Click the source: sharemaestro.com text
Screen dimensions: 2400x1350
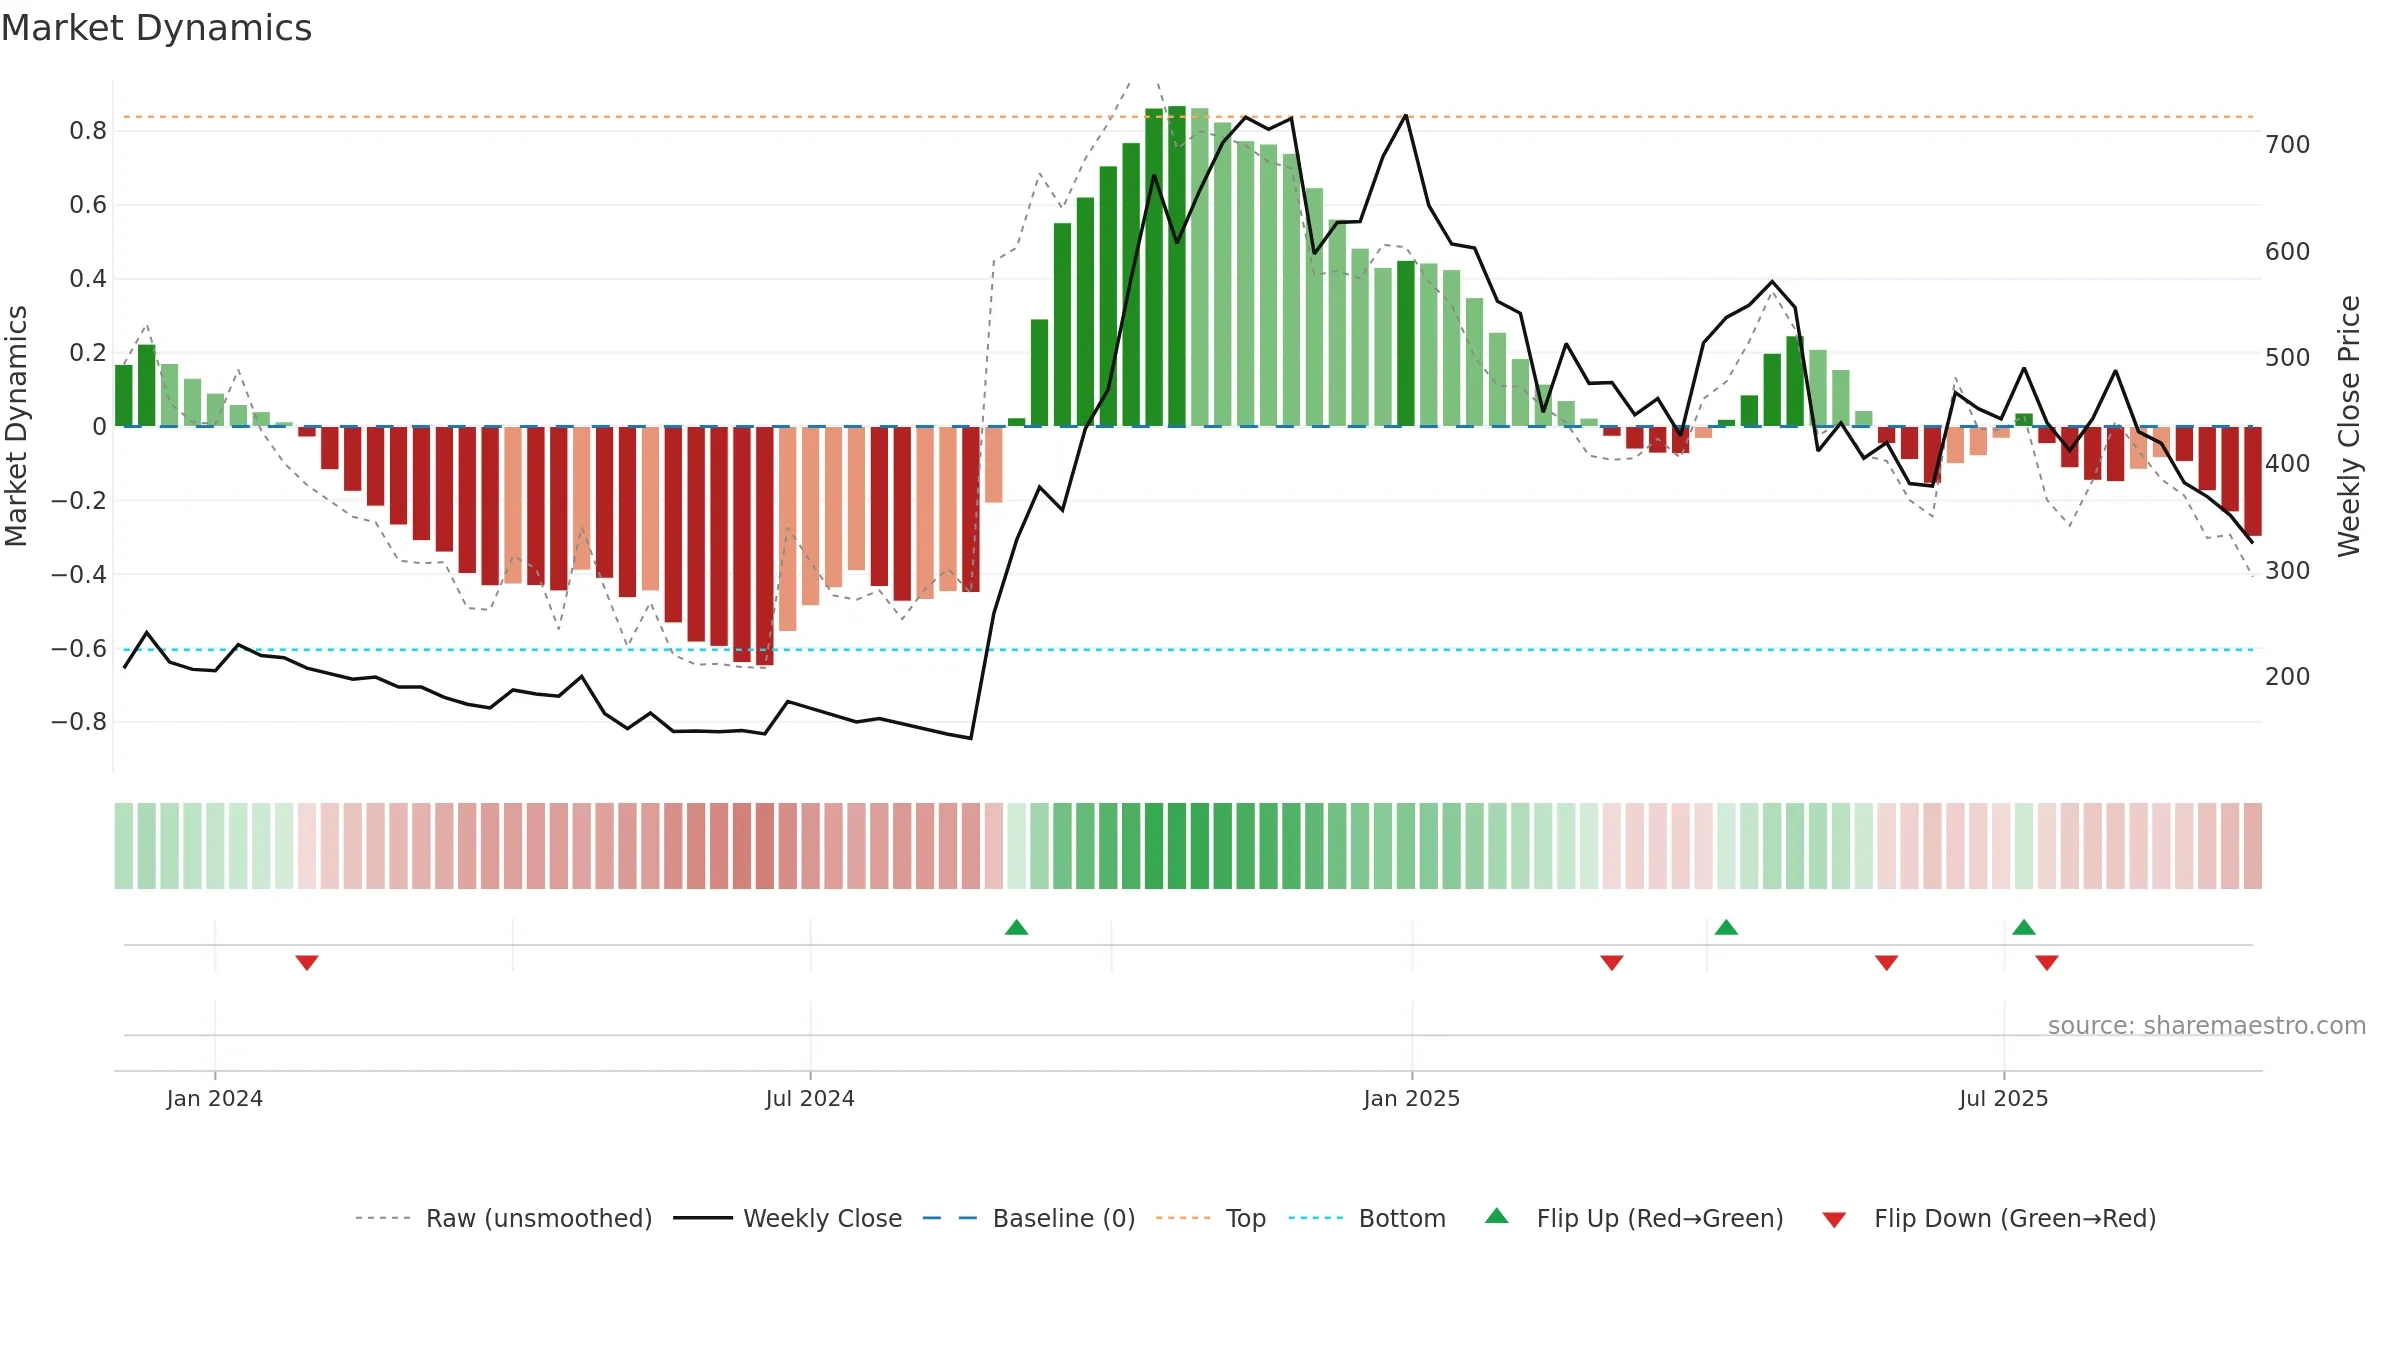(2207, 1025)
